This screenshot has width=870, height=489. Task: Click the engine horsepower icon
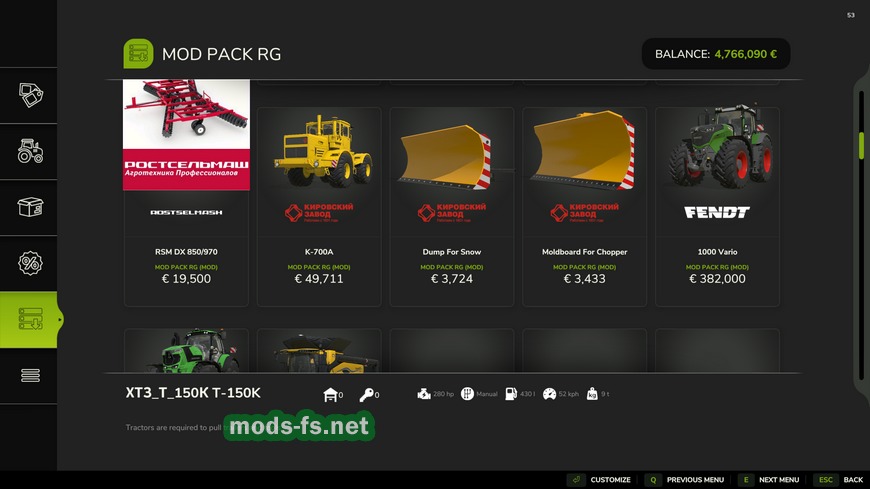[x=424, y=394]
